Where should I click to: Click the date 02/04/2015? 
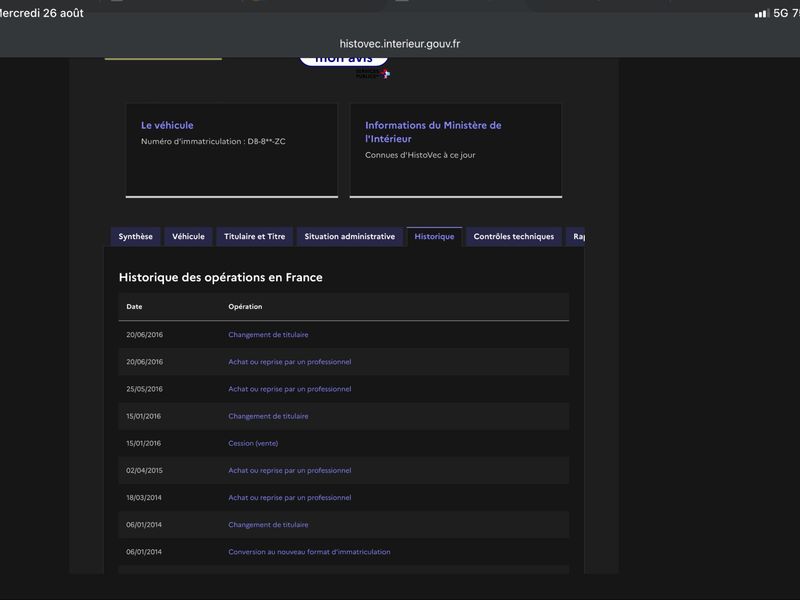(144, 470)
